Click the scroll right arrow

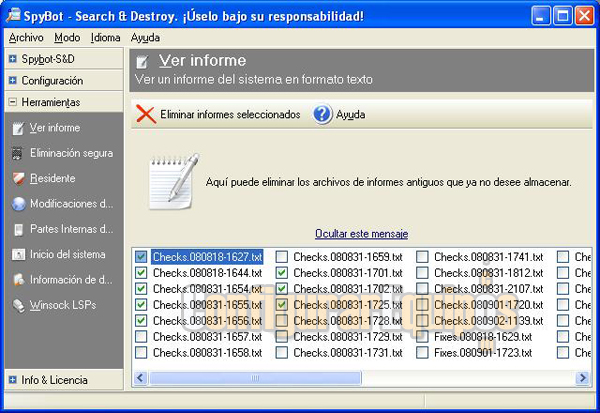click(x=582, y=378)
